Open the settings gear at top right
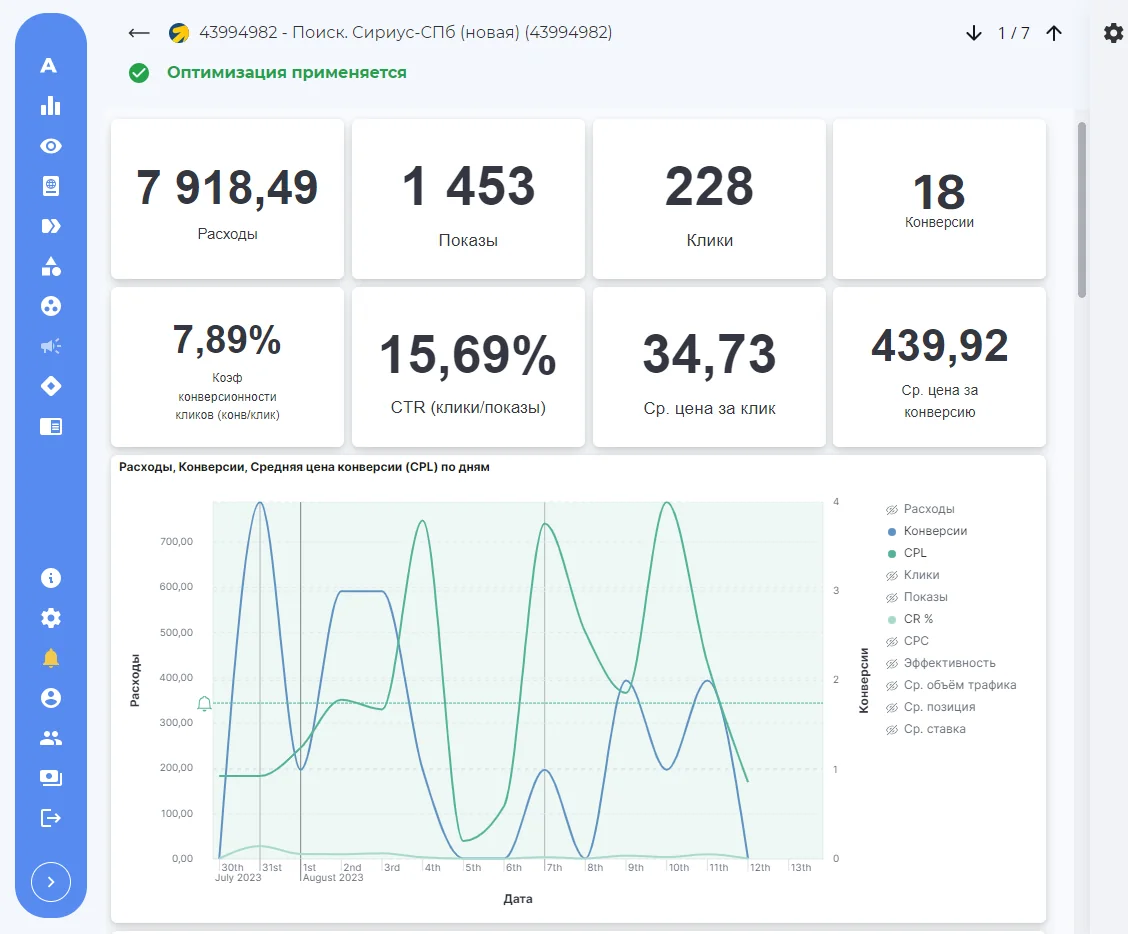This screenshot has width=1128, height=934. point(1113,33)
